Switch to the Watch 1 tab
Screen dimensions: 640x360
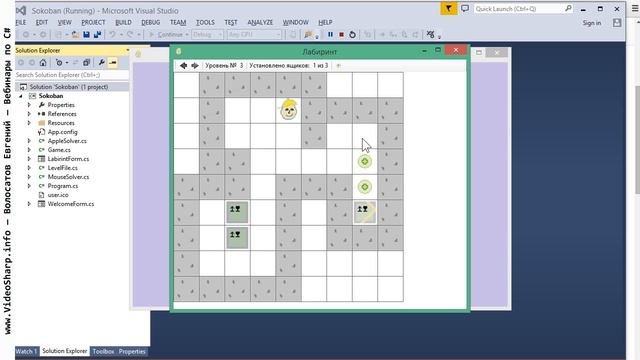27,351
